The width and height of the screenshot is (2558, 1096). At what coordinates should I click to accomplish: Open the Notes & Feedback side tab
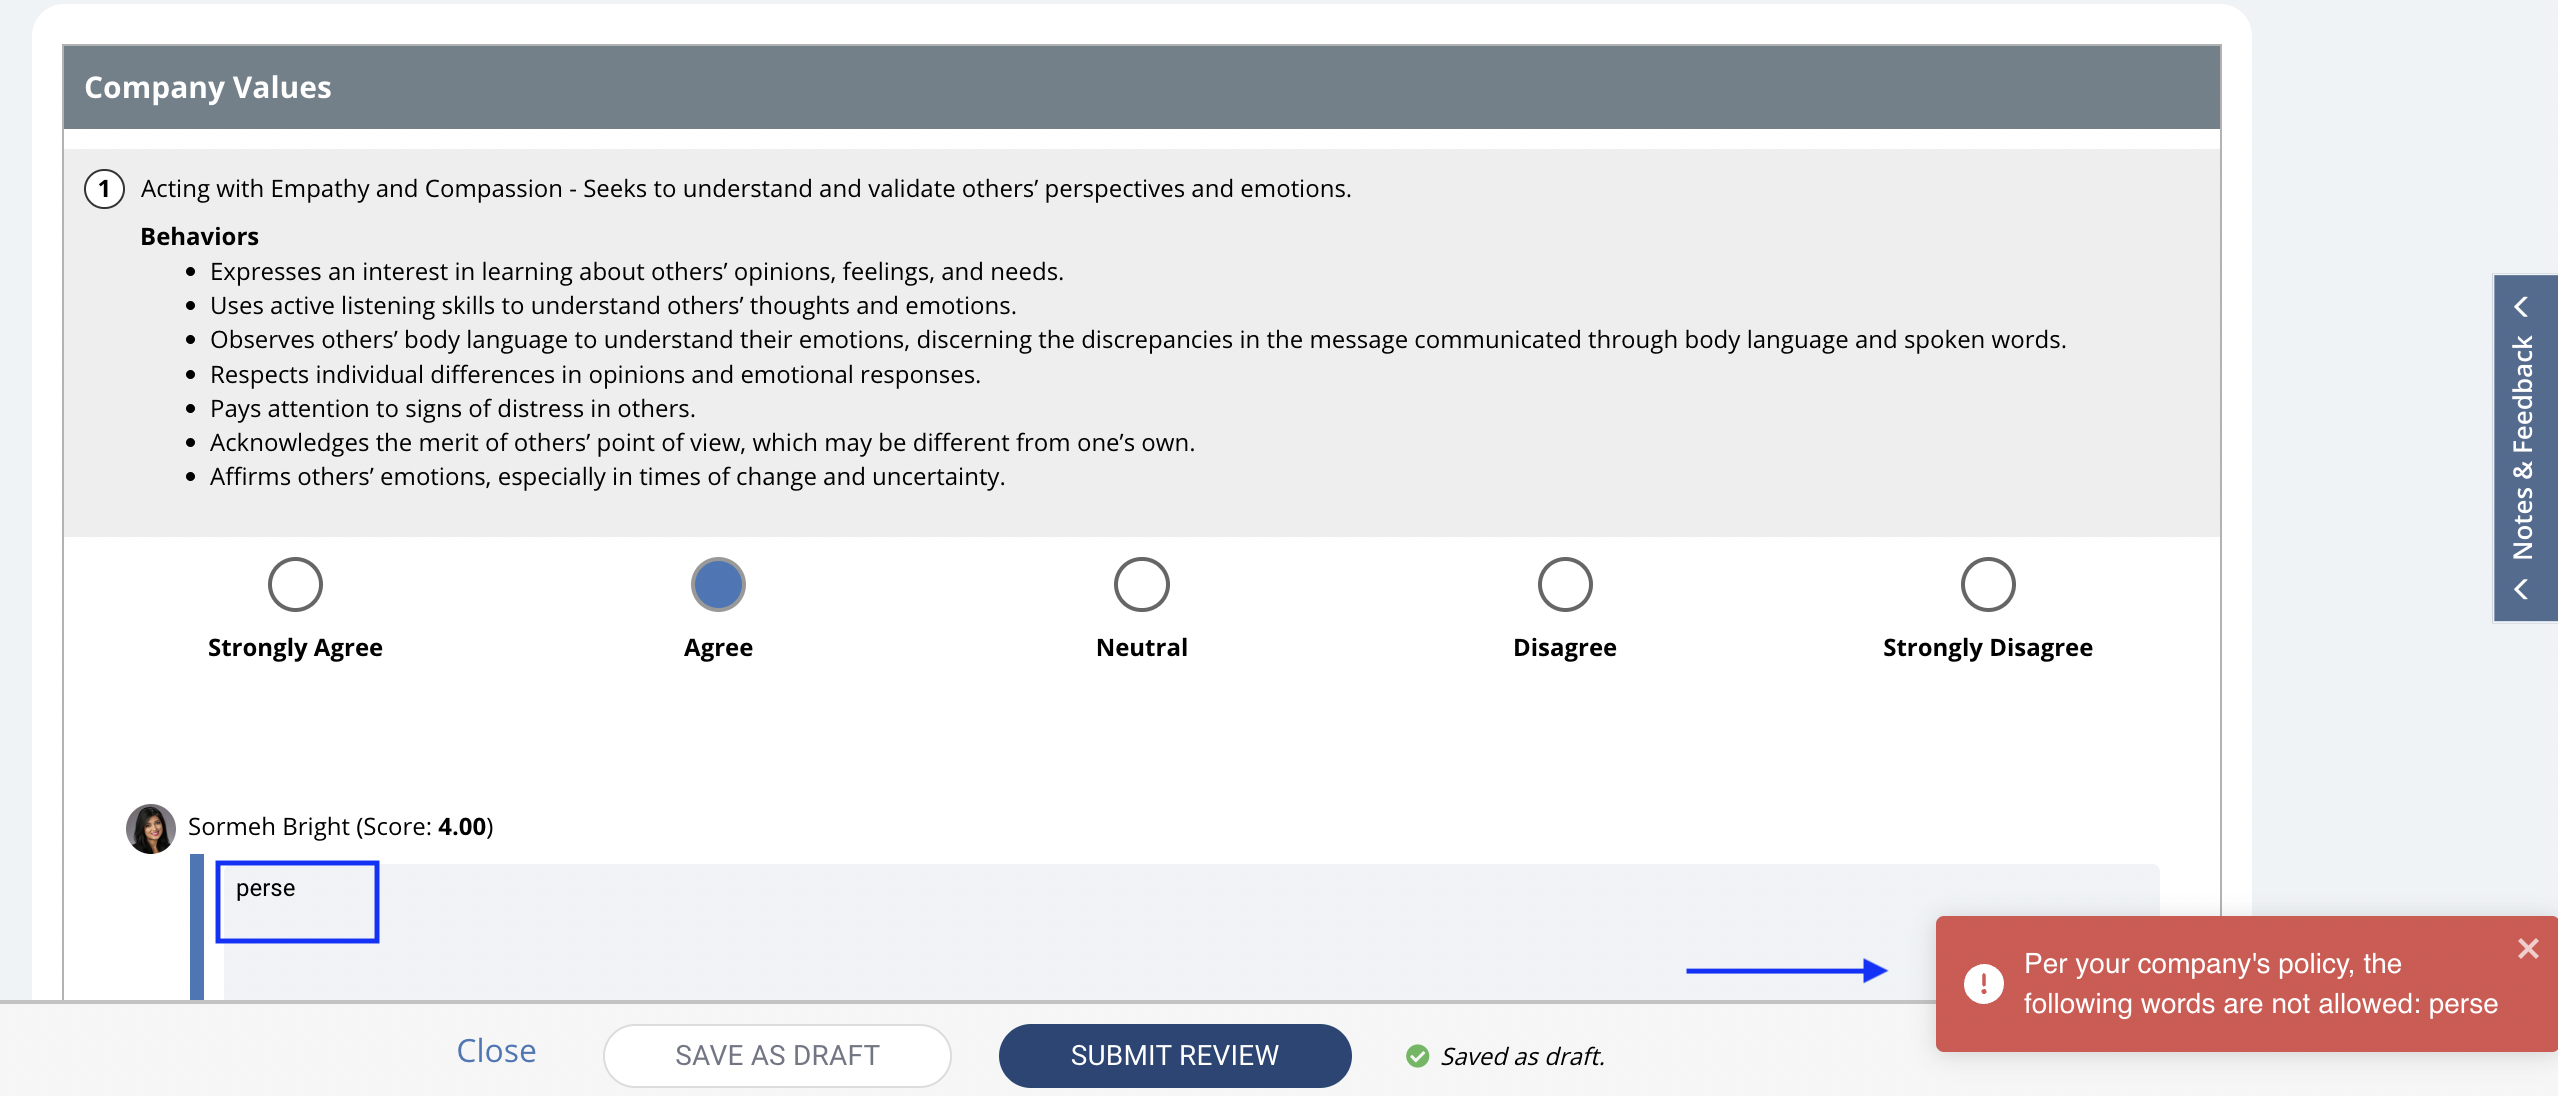(2525, 448)
